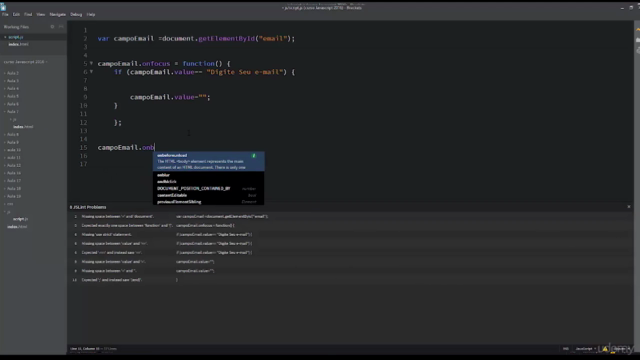Open index.html at bottom of project tree
Image resolution: width=640 pixels, height=360 pixels.
coord(17,227)
